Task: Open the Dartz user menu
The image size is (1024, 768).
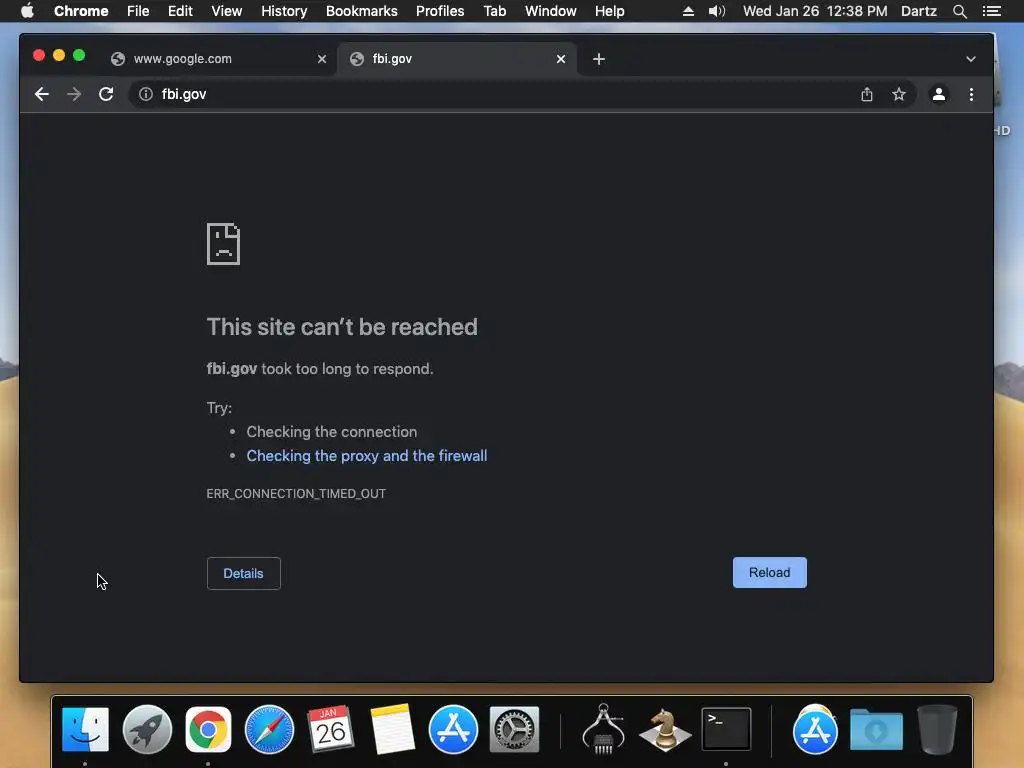Action: pyautogui.click(x=919, y=11)
